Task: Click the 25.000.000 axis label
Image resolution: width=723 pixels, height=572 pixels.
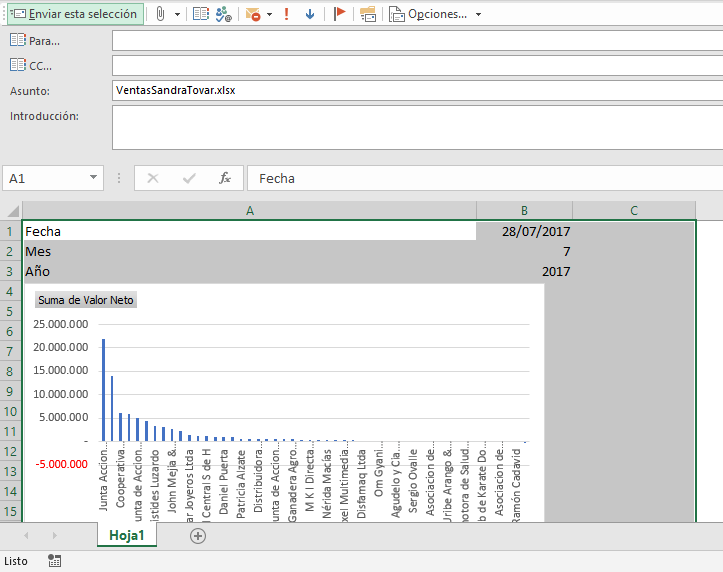Action: [60, 324]
